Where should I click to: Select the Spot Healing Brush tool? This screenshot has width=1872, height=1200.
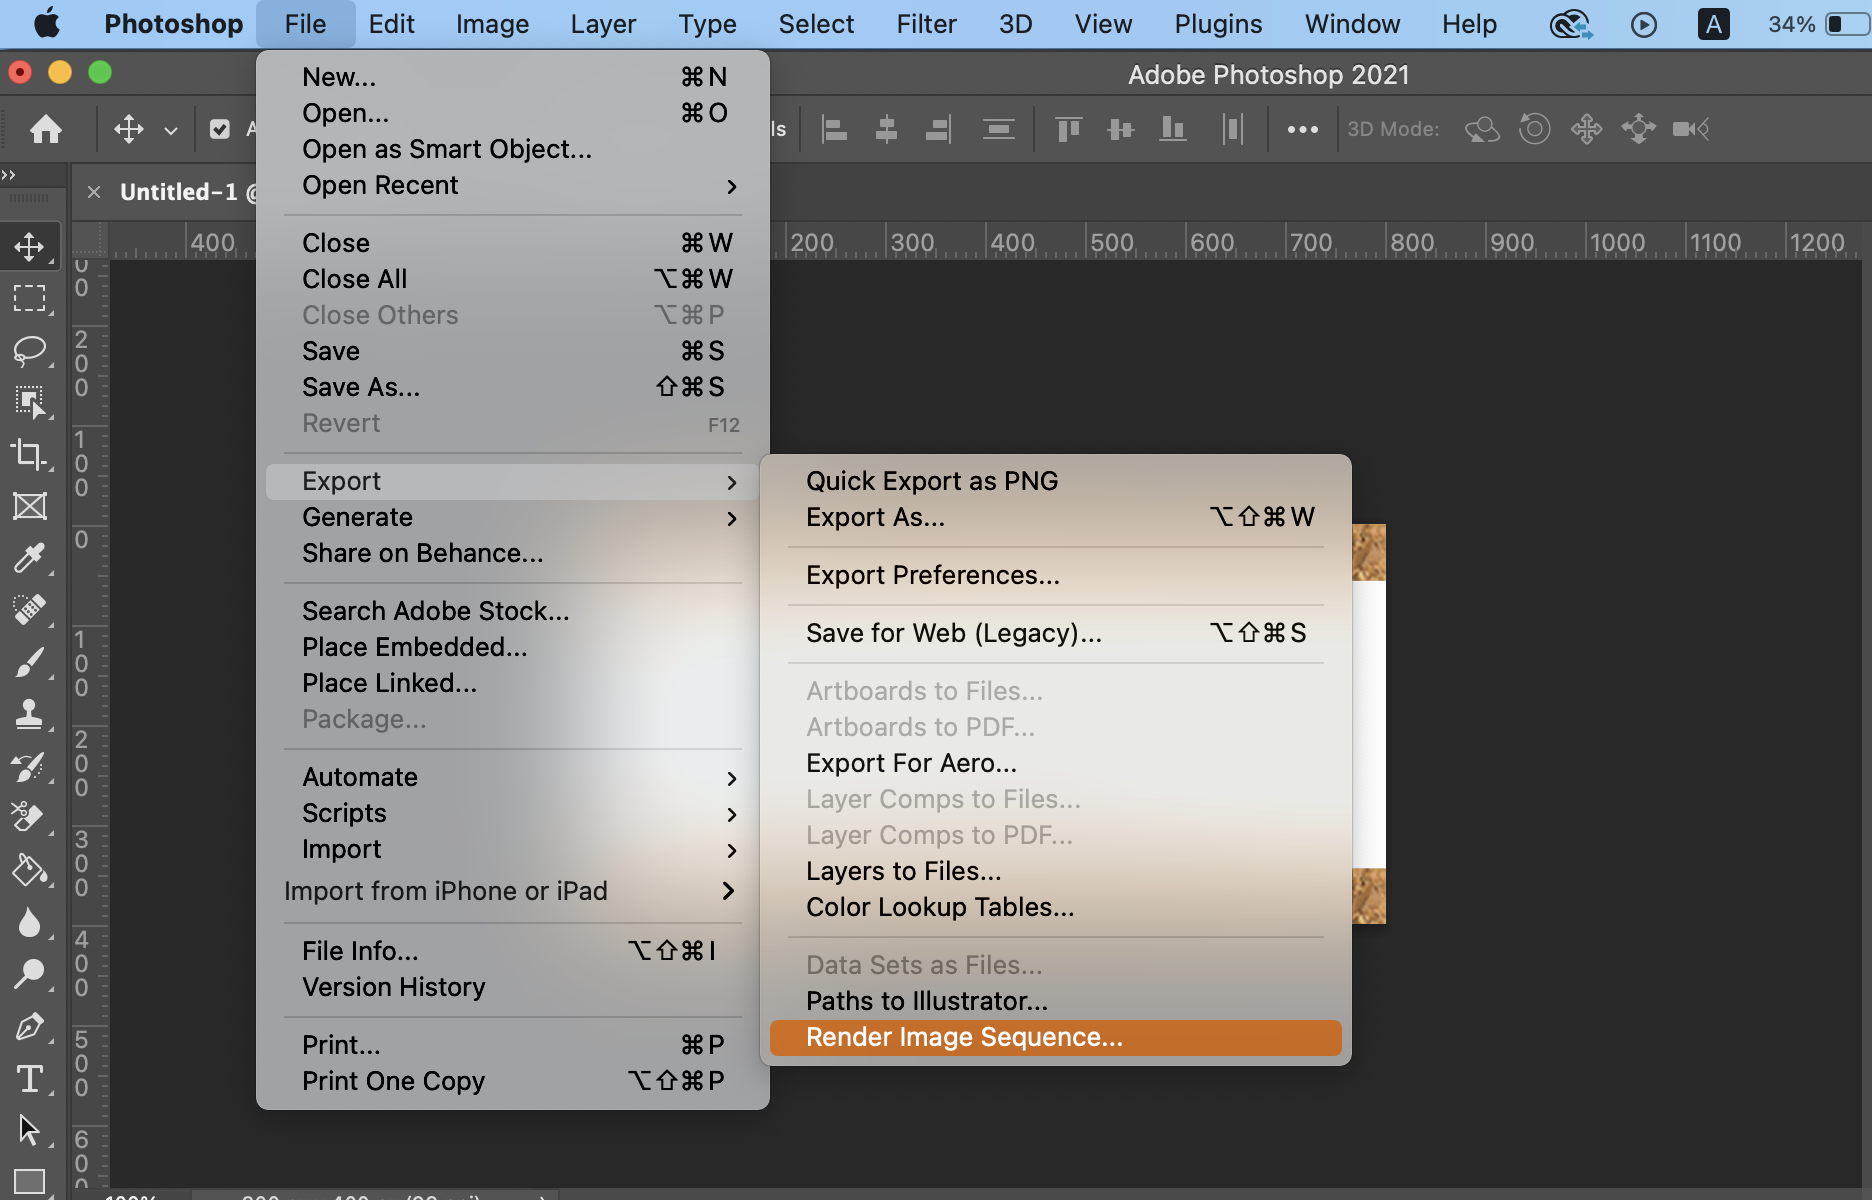(30, 610)
